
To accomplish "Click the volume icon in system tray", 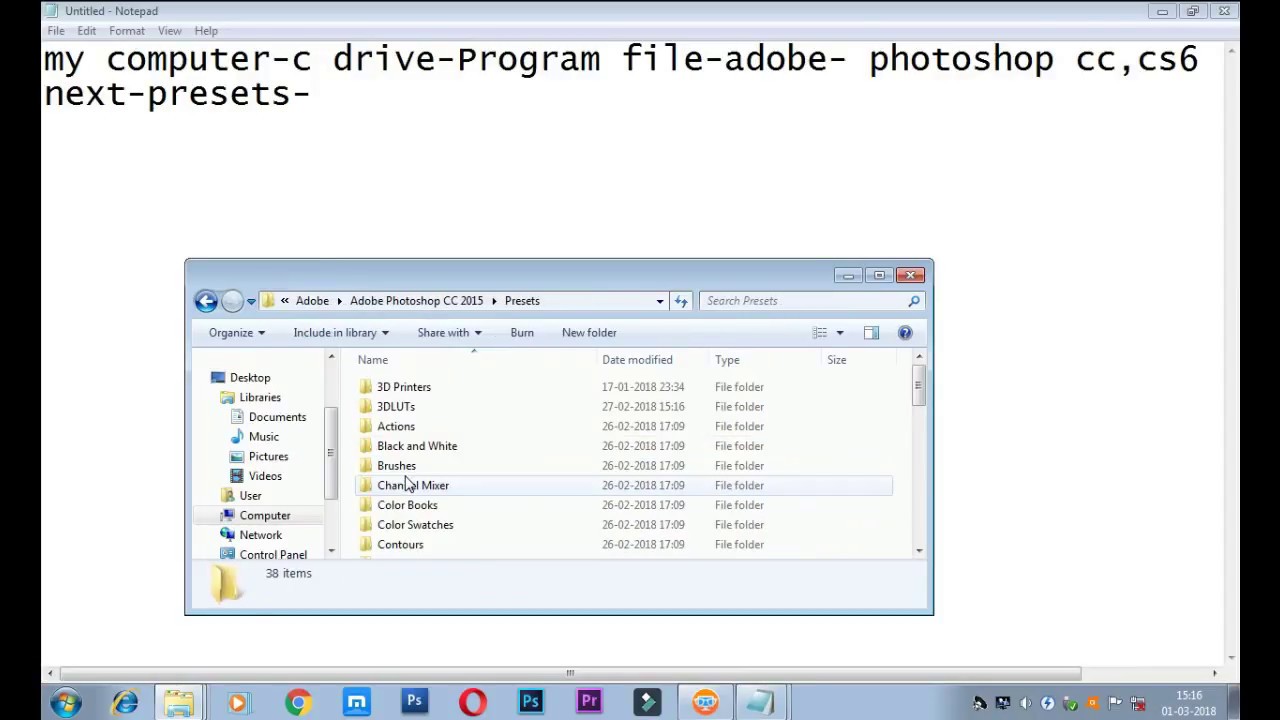I will click(1025, 703).
